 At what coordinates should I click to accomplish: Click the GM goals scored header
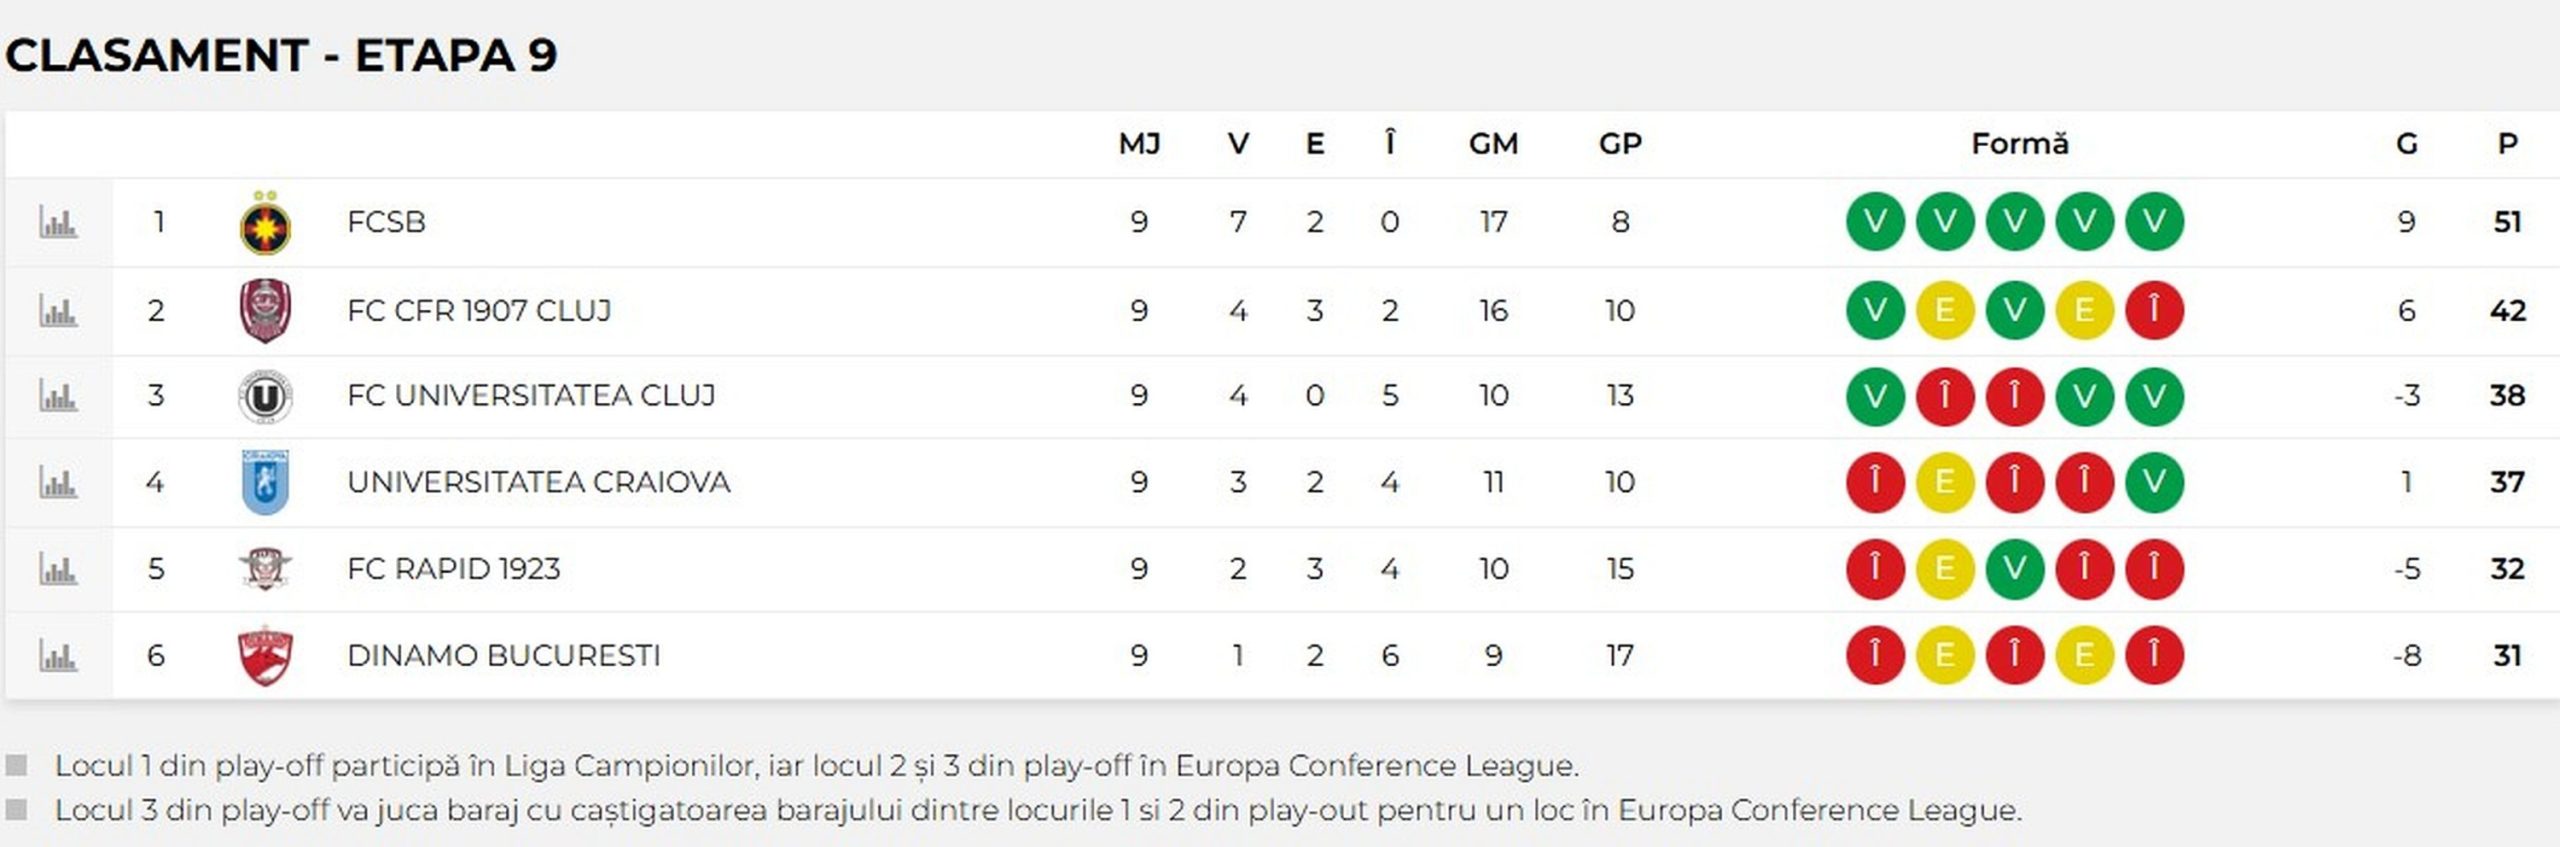tap(1493, 144)
